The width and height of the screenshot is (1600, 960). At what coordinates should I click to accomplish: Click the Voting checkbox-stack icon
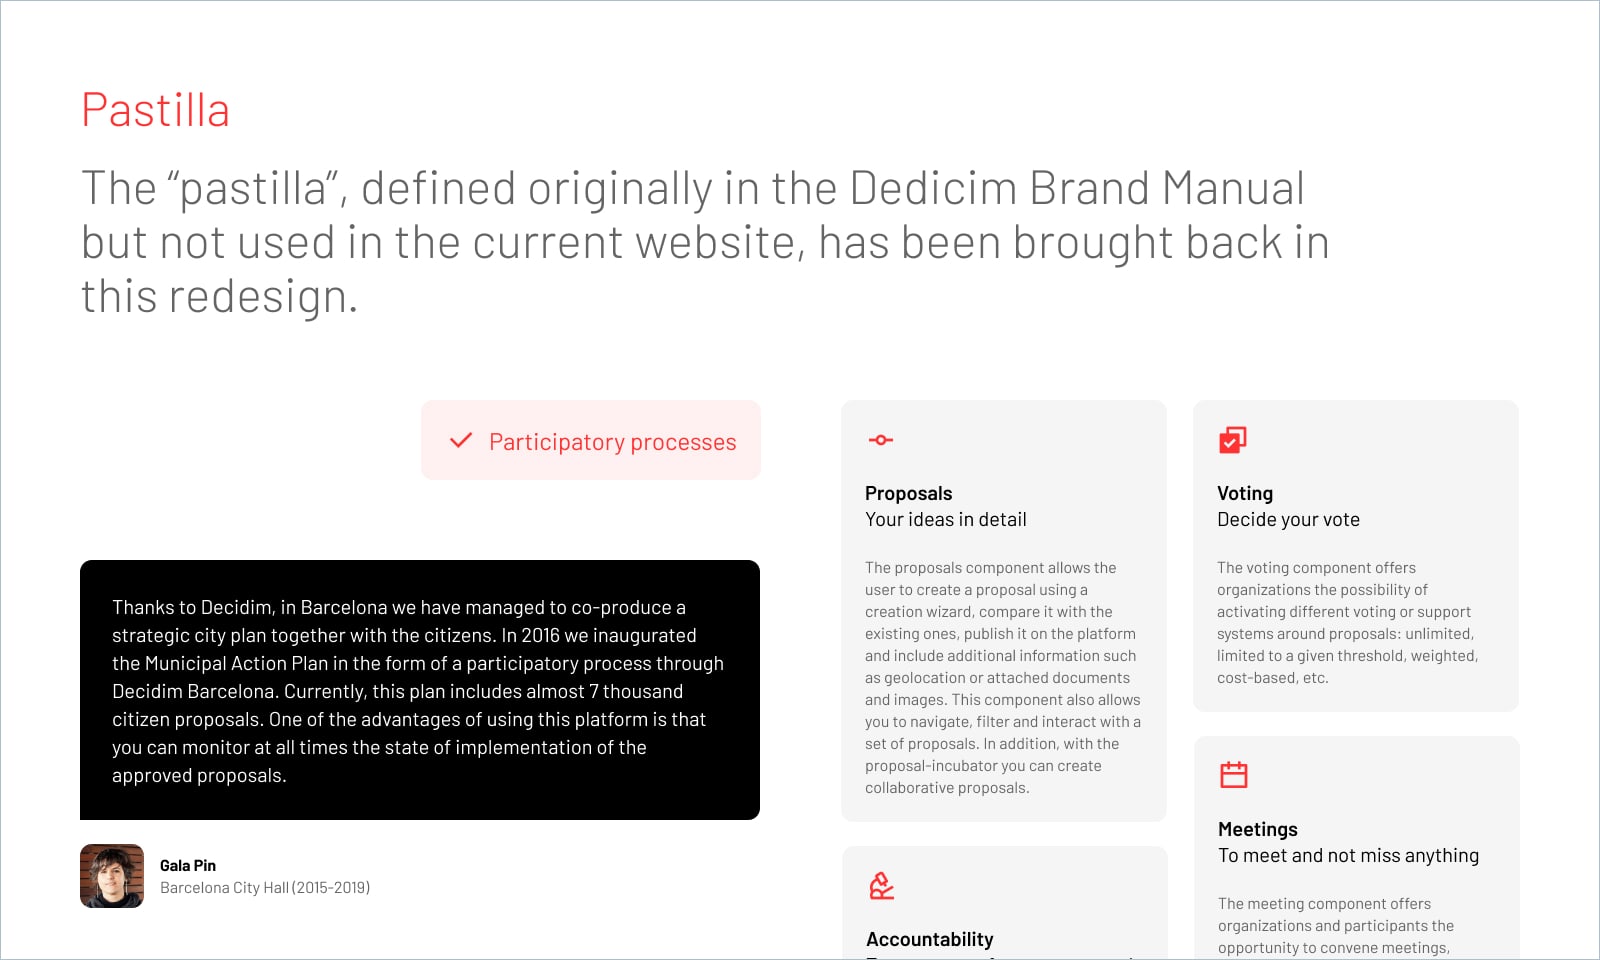coord(1232,440)
